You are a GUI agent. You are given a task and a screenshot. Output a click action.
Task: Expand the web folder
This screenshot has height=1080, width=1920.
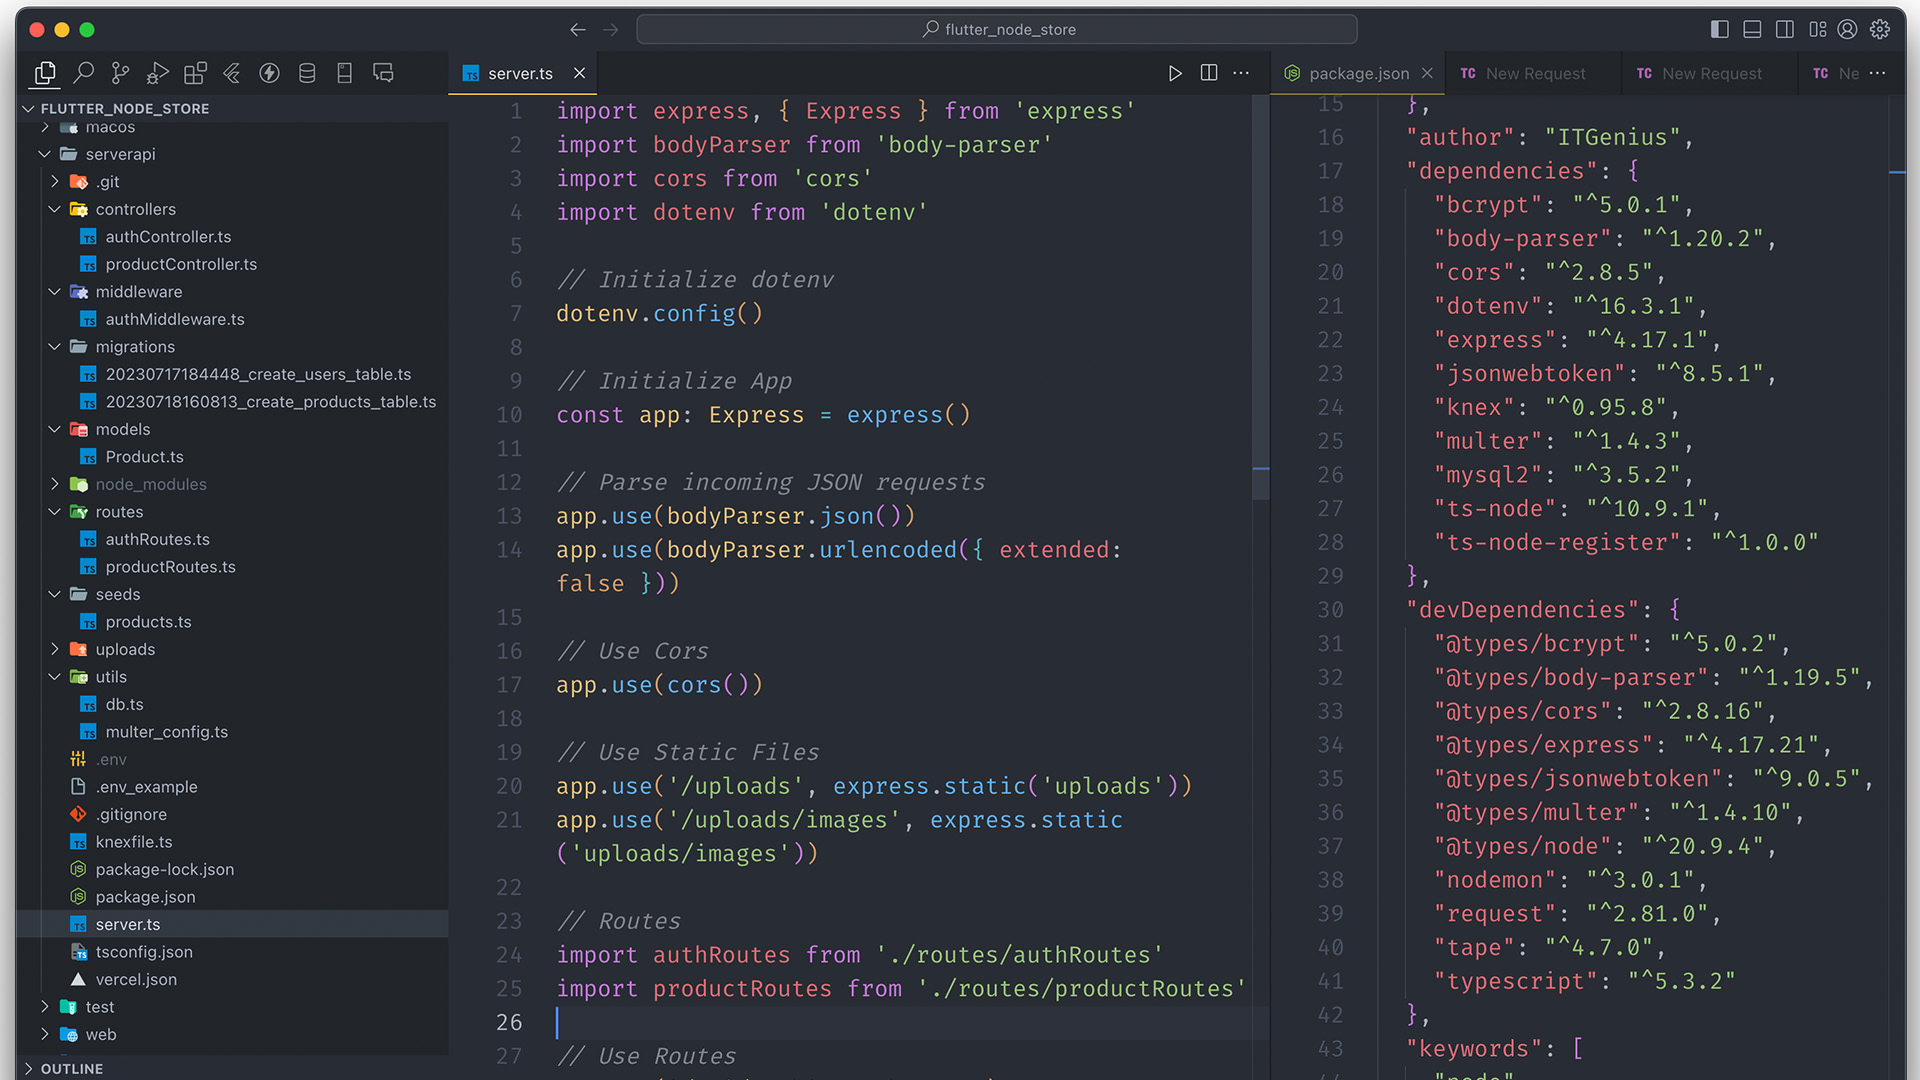point(44,1034)
